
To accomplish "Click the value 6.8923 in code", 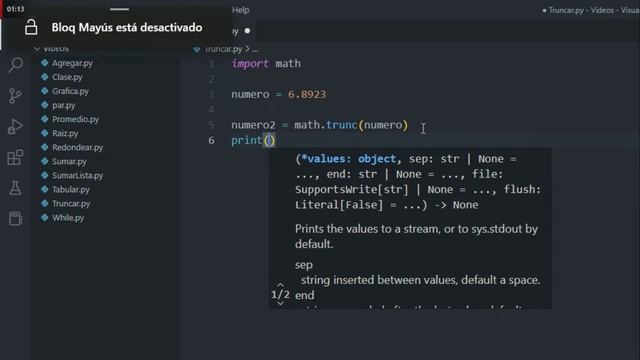I will point(307,94).
